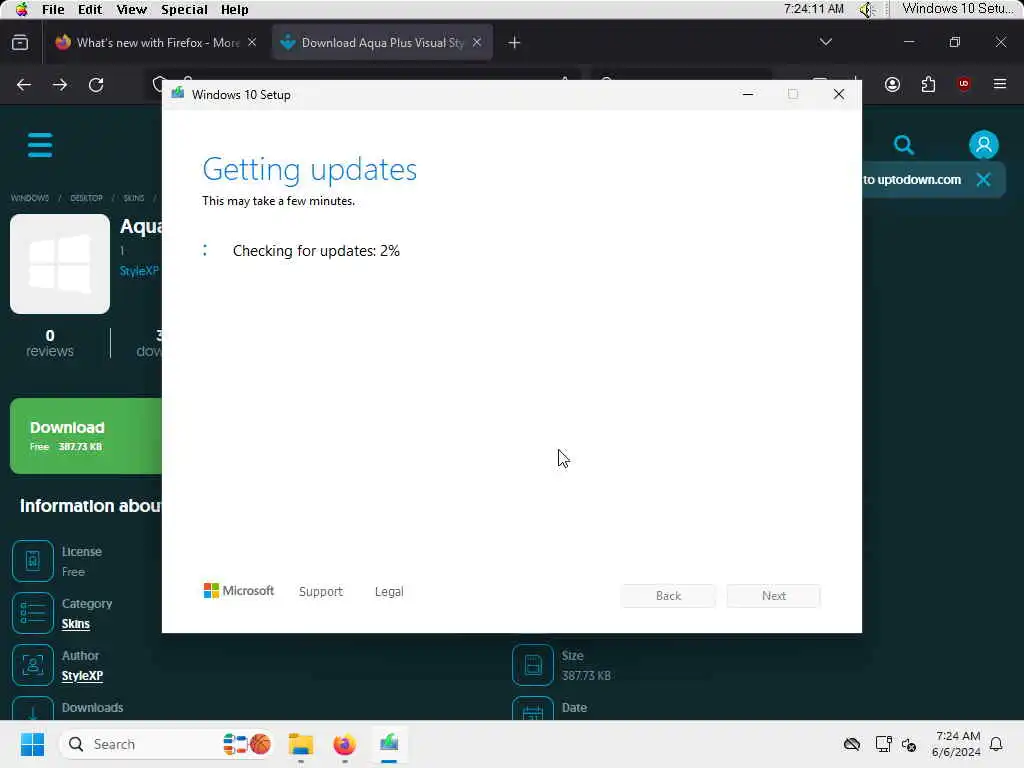
Task: Click the Back button in Windows 10 Setup
Action: (668, 596)
